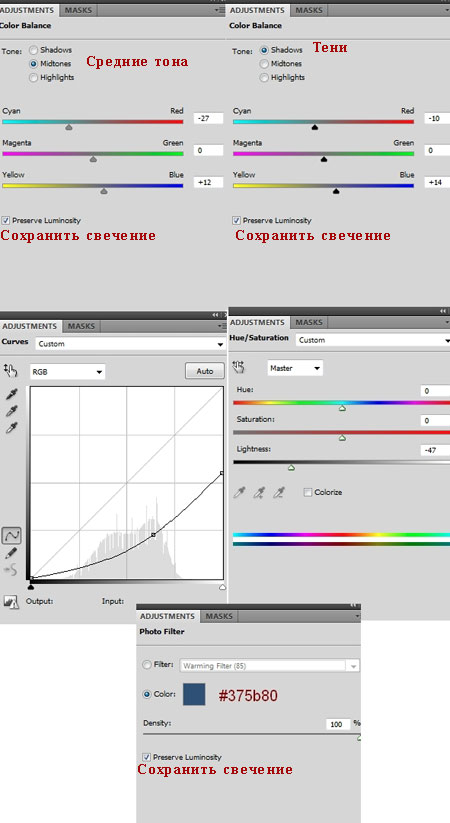This screenshot has width=450, height=823.
Task: Select the add-to-sample eyedropper in Hue/Saturation
Action: tap(259, 492)
